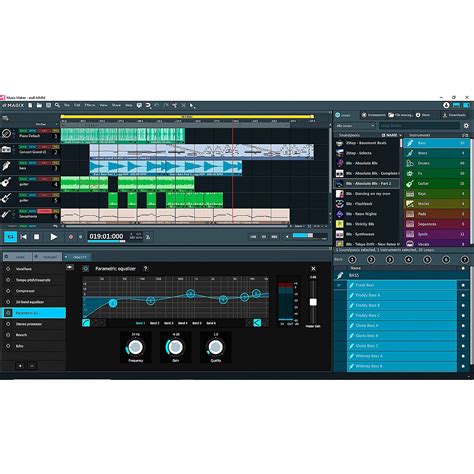Click the add track icon above track list
The height and width of the screenshot is (474, 474).
[5, 118]
